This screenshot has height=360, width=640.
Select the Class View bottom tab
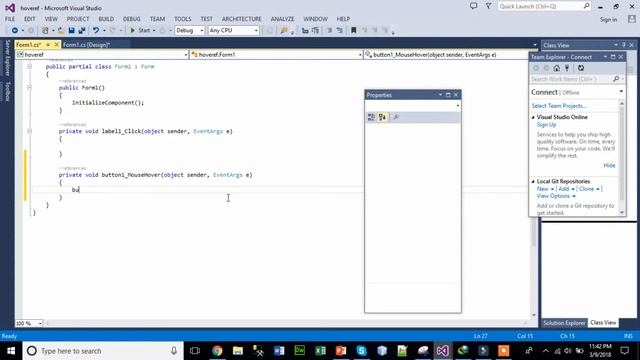[x=603, y=323]
